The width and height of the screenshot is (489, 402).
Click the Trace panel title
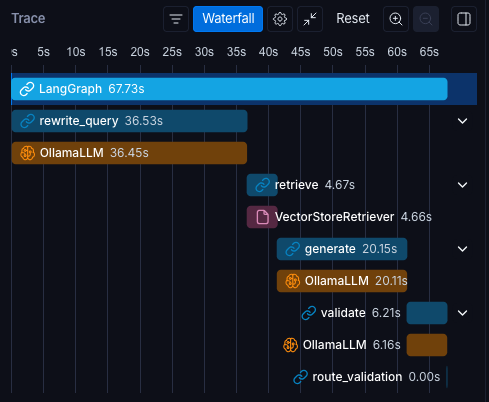click(x=28, y=18)
